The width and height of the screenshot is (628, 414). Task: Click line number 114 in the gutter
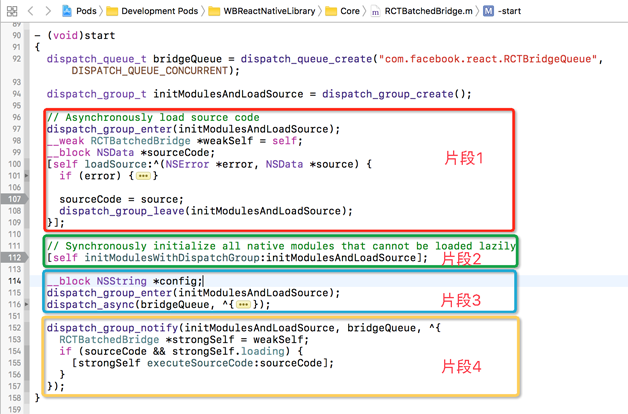pos(15,281)
